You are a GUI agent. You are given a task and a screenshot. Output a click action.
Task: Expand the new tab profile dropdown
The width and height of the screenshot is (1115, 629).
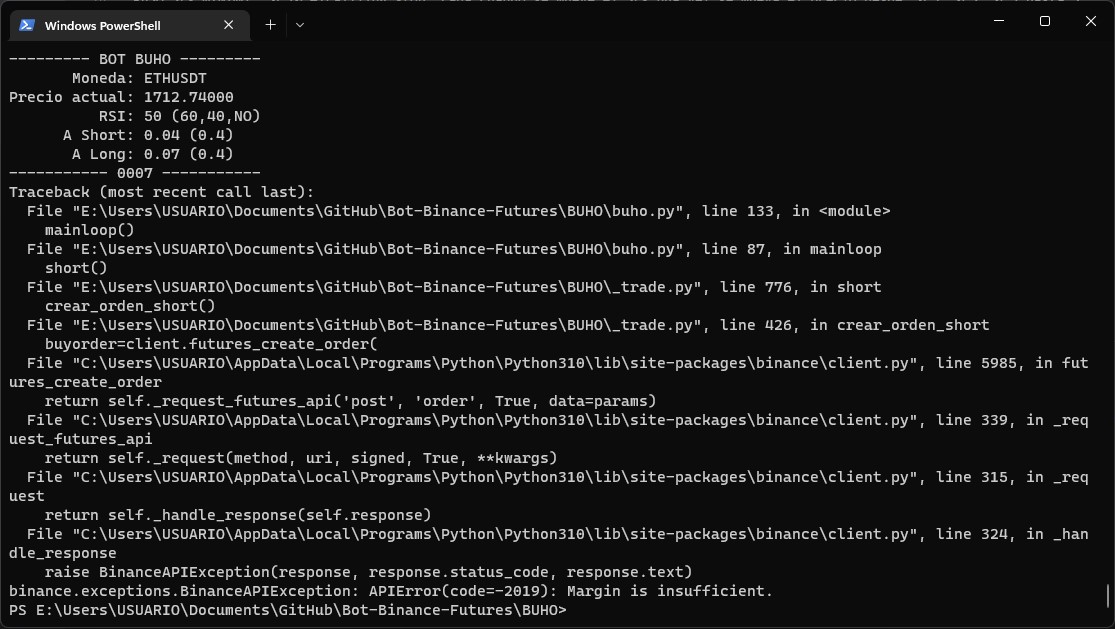299,25
